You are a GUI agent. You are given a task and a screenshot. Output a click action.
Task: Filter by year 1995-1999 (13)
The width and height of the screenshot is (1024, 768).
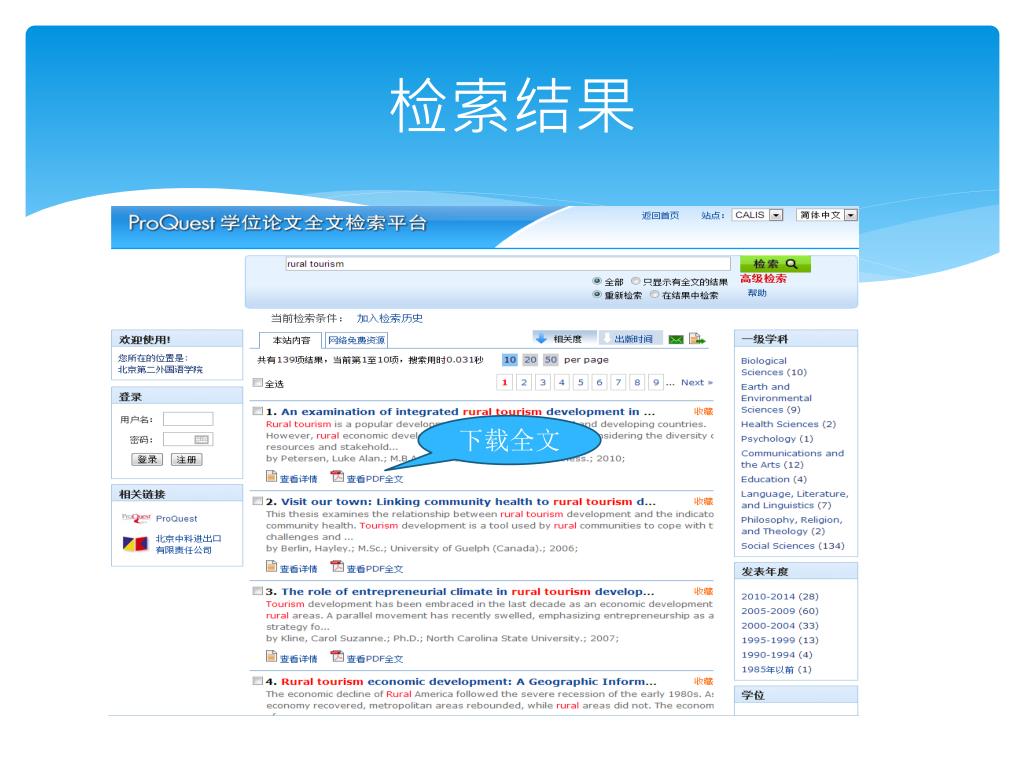click(780, 641)
